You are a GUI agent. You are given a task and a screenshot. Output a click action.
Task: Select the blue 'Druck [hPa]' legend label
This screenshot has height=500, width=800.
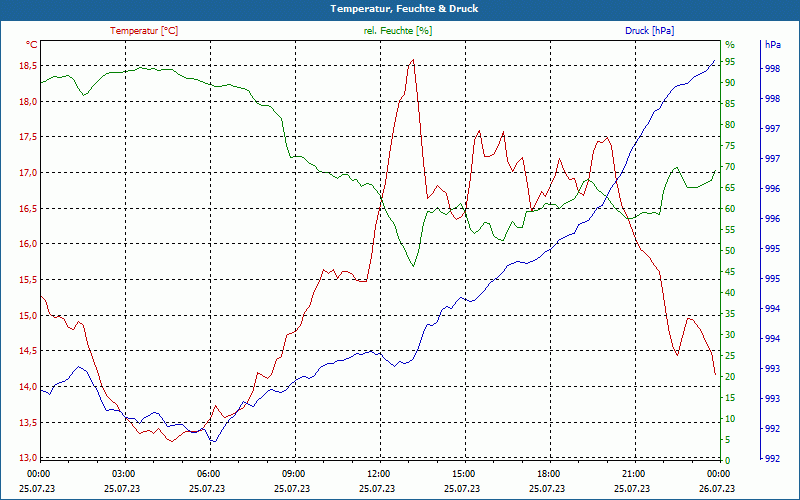coord(649,31)
